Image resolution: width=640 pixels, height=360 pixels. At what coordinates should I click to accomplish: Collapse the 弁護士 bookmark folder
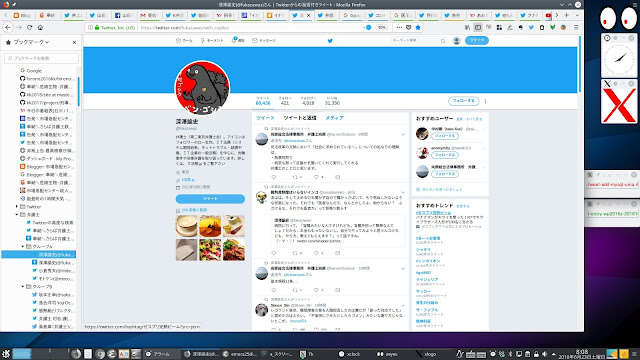17,215
